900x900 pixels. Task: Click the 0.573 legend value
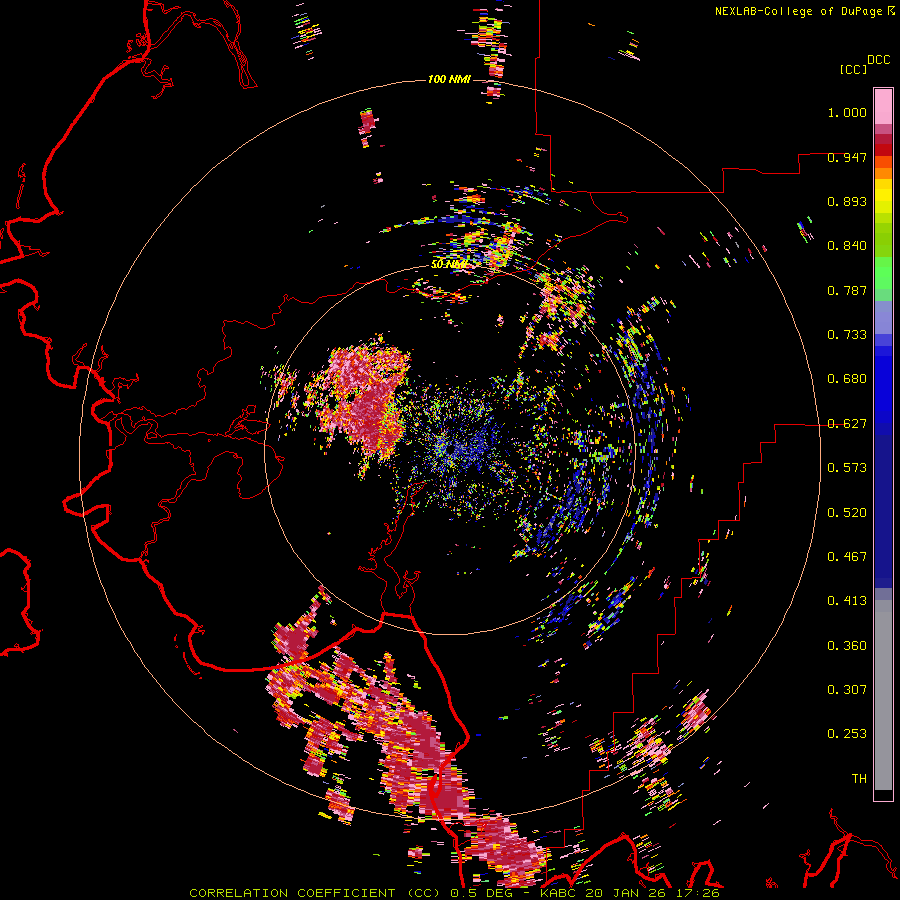point(847,468)
